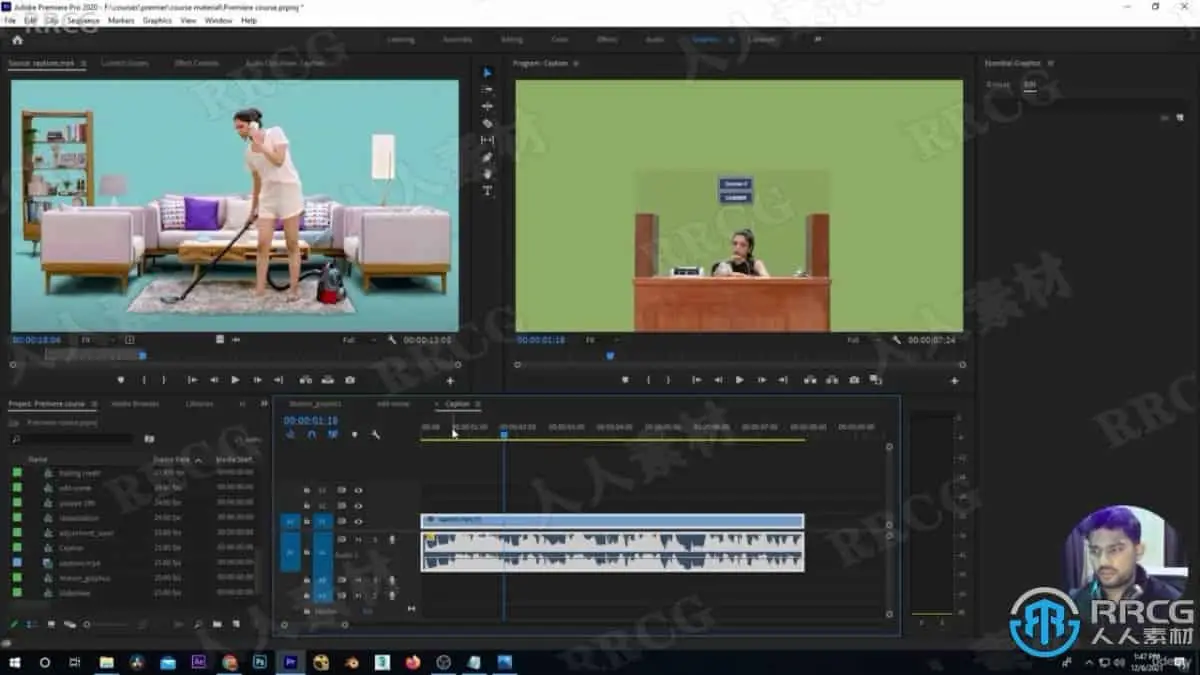The width and height of the screenshot is (1200, 675).
Task: Switch to Editing workspace
Action: click(x=512, y=39)
